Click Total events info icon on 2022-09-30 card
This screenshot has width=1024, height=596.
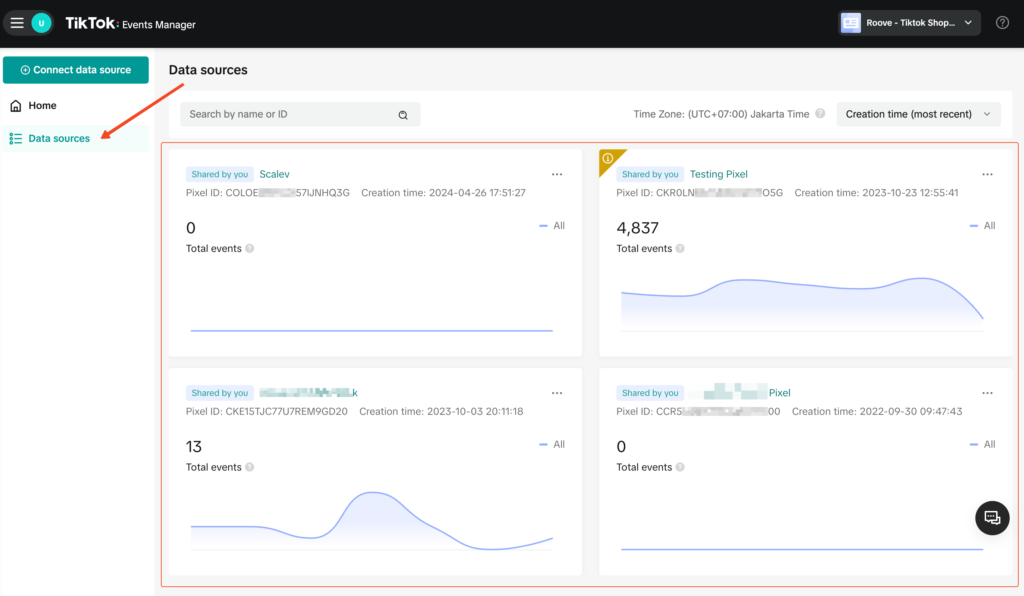click(680, 467)
